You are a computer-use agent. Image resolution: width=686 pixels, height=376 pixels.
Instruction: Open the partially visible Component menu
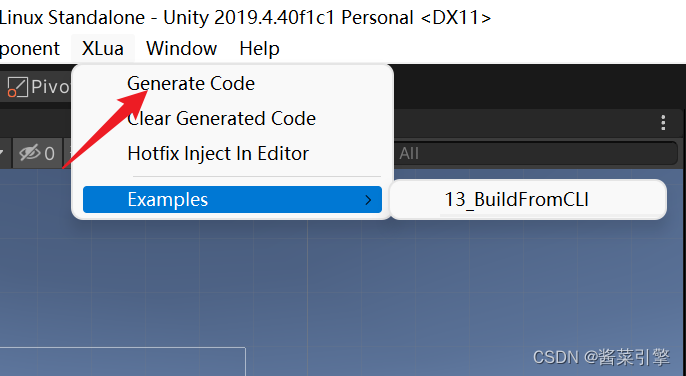tap(30, 49)
